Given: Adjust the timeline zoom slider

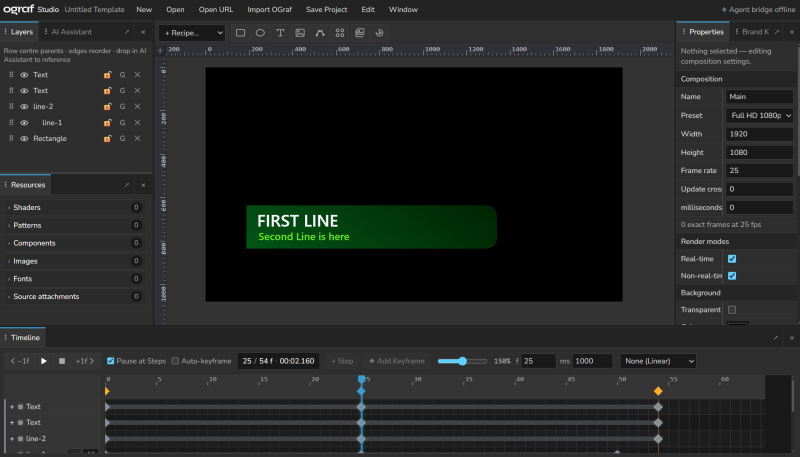Looking at the screenshot, I should [x=462, y=361].
